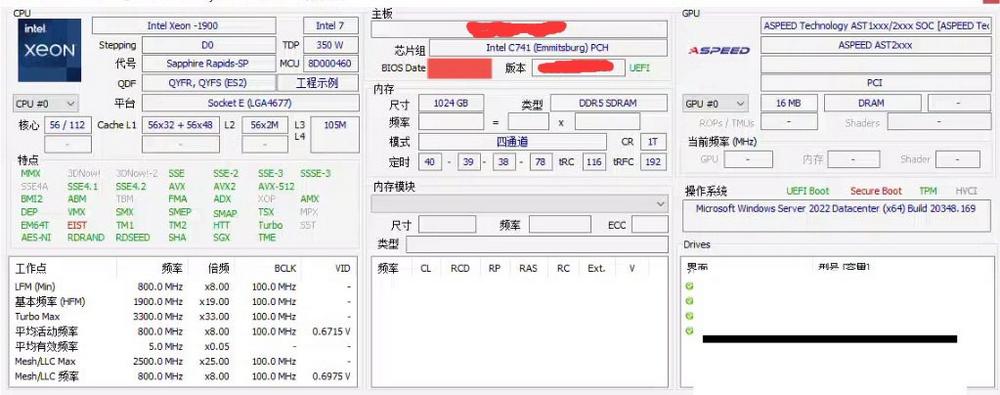Click the UEFI Boot indicator
Image resolution: width=1000 pixels, height=395 pixels.
(807, 191)
